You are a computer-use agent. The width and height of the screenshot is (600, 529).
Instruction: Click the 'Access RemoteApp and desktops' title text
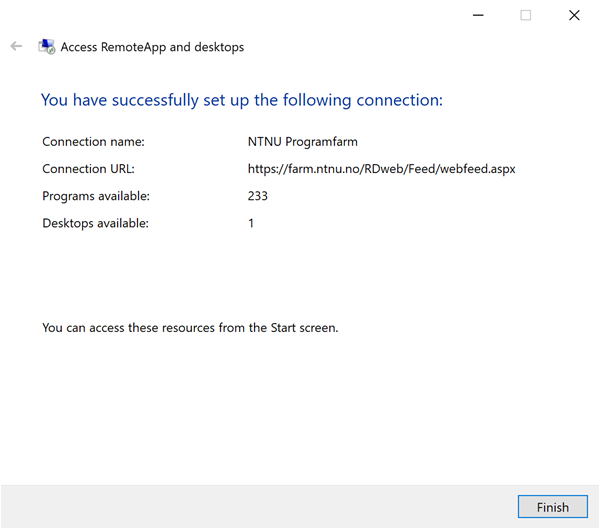[x=152, y=47]
